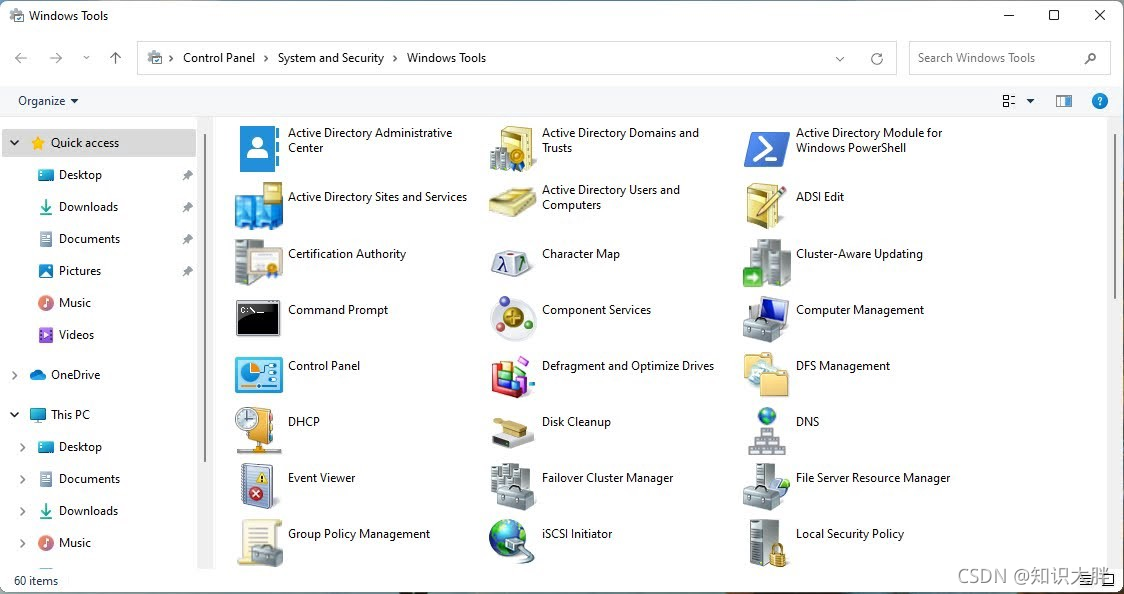
Task: Launch the Command Prompt icon
Action: click(258, 318)
